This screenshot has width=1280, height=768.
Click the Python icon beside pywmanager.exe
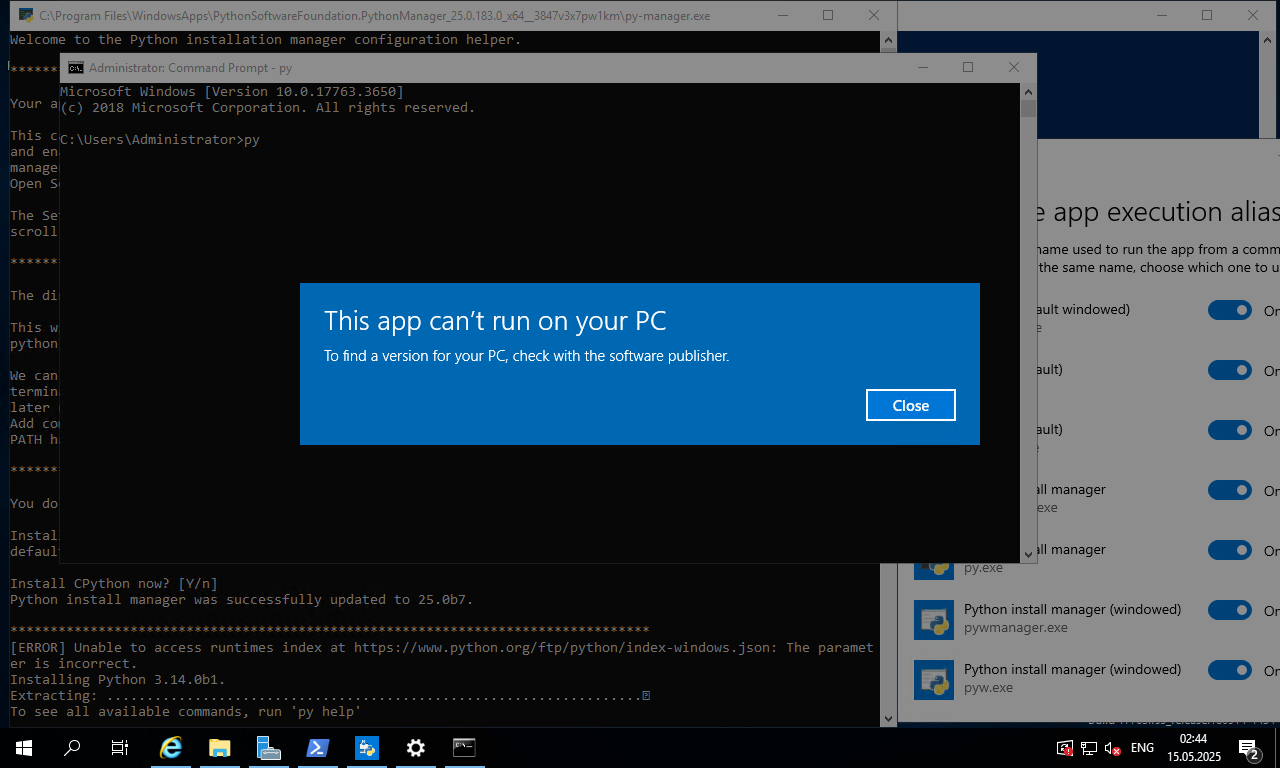click(x=934, y=619)
